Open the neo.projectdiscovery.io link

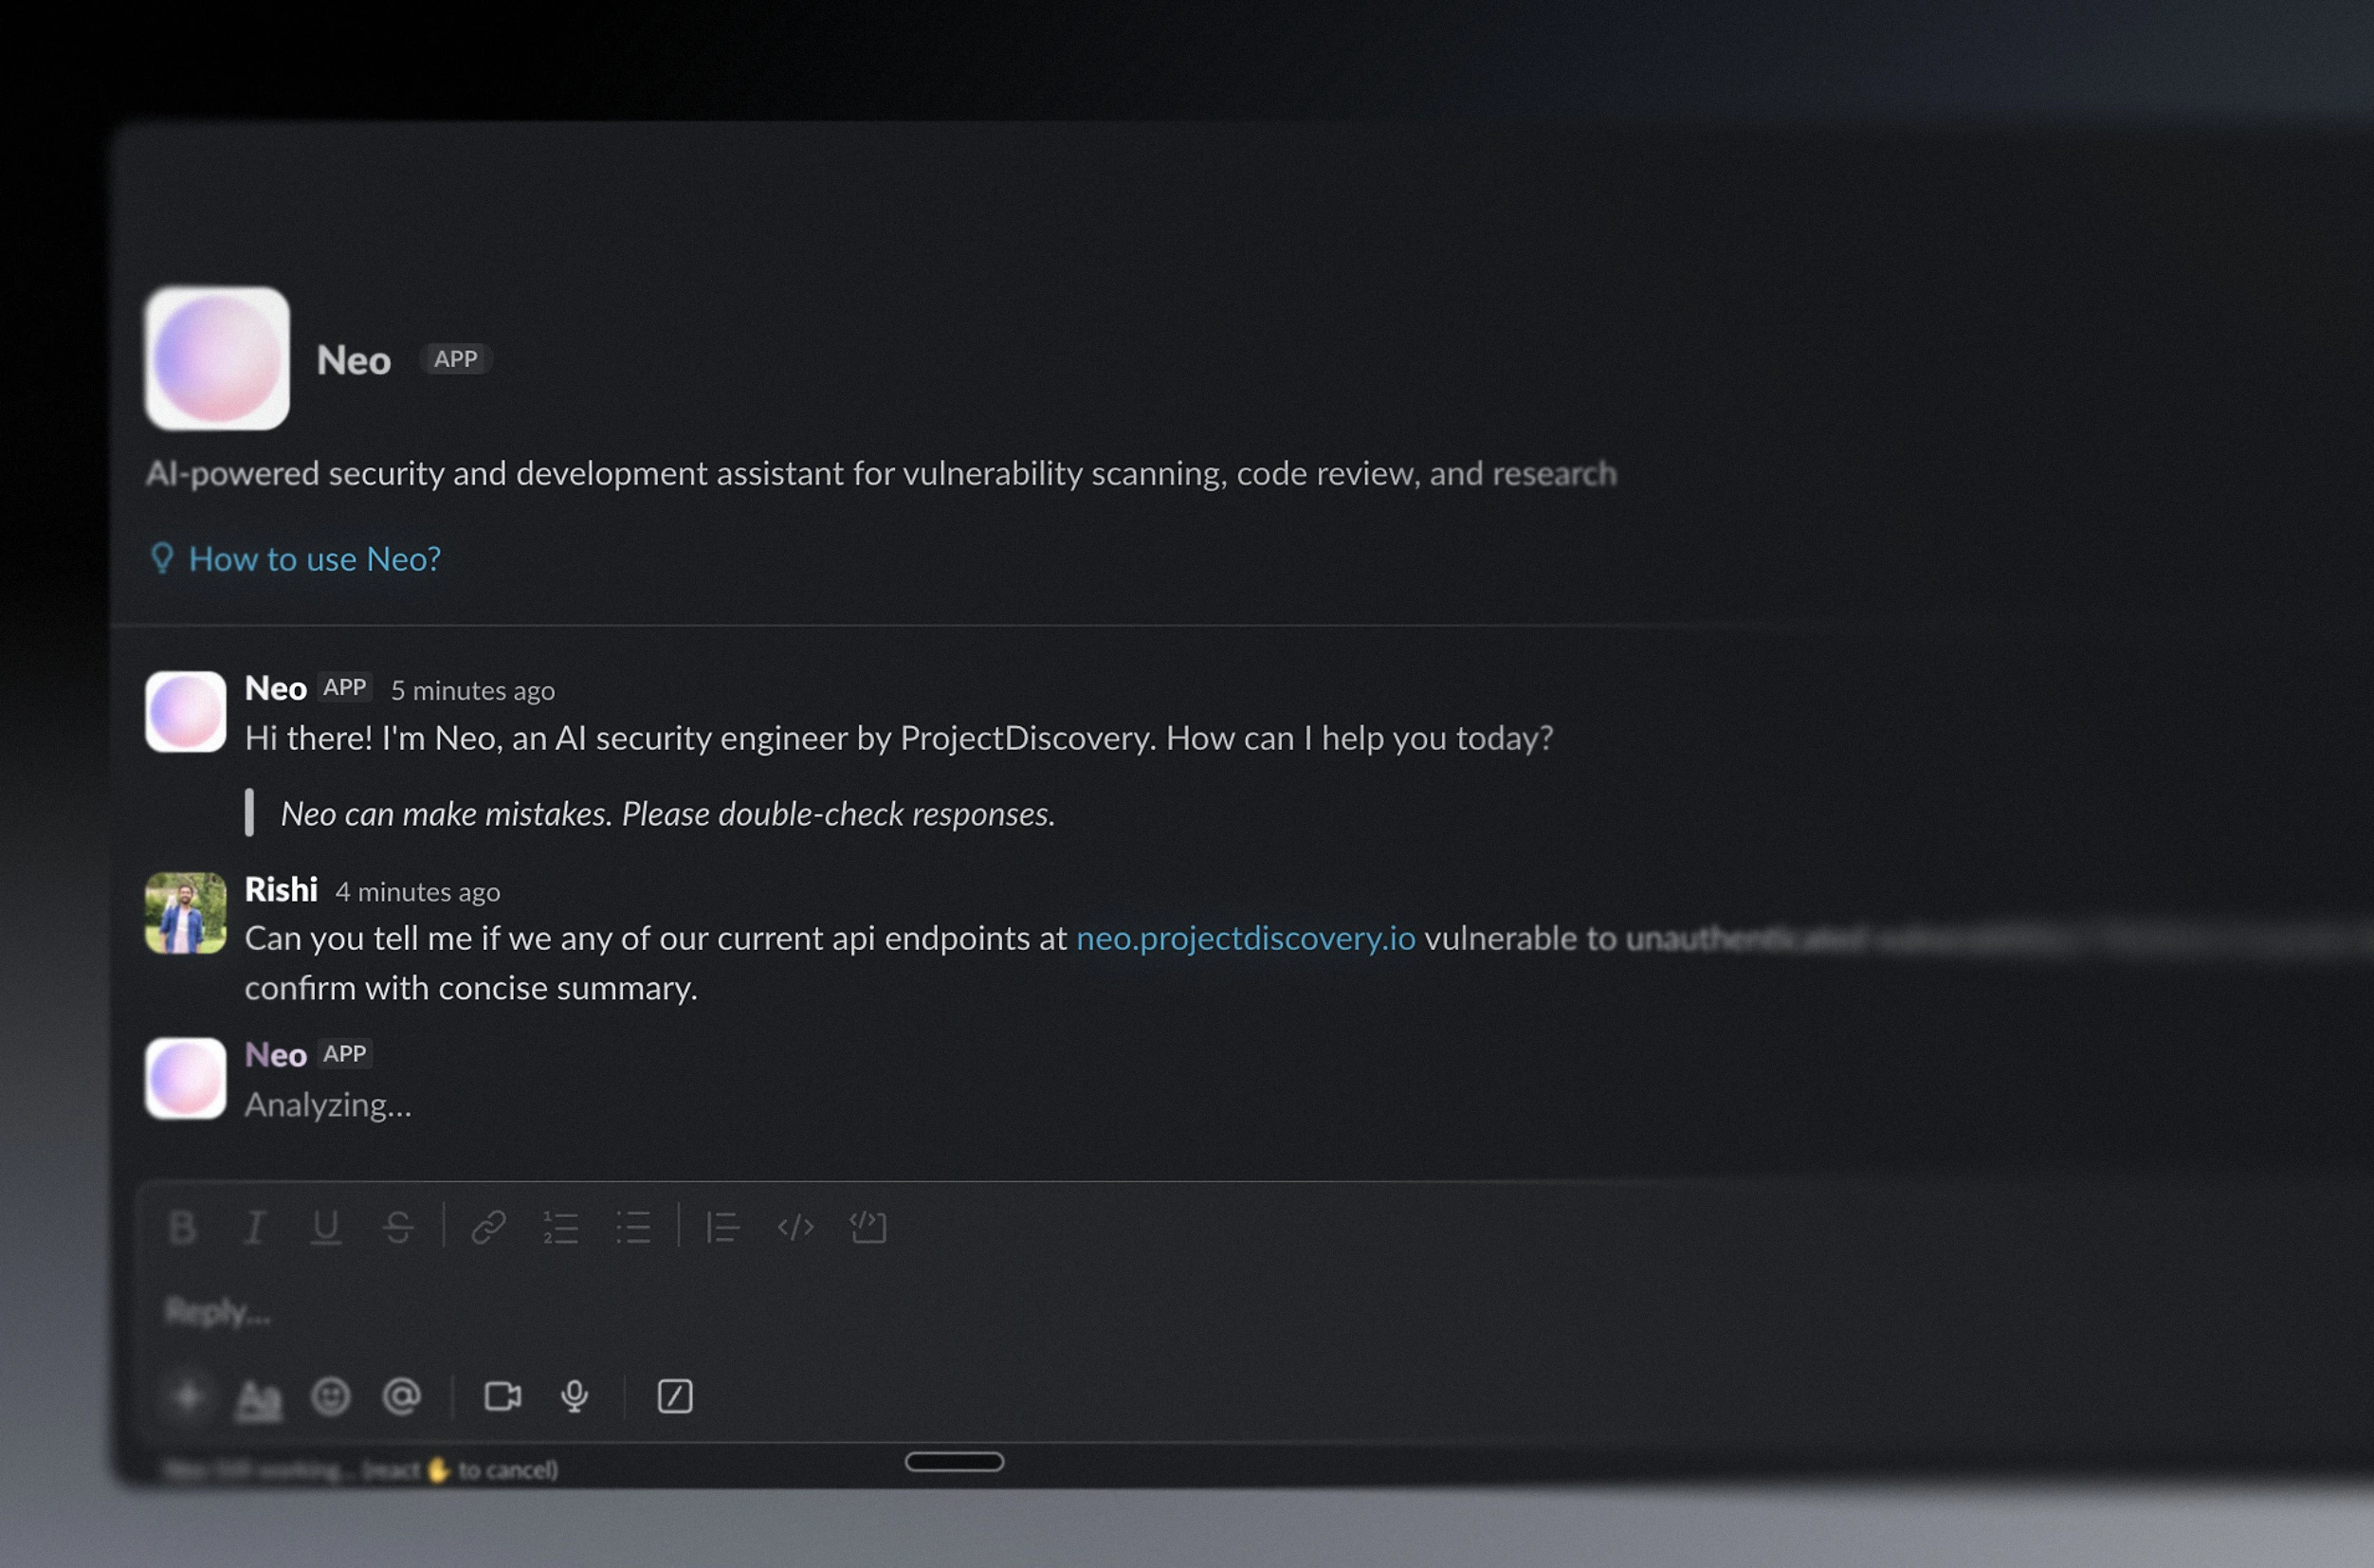tap(1245, 938)
